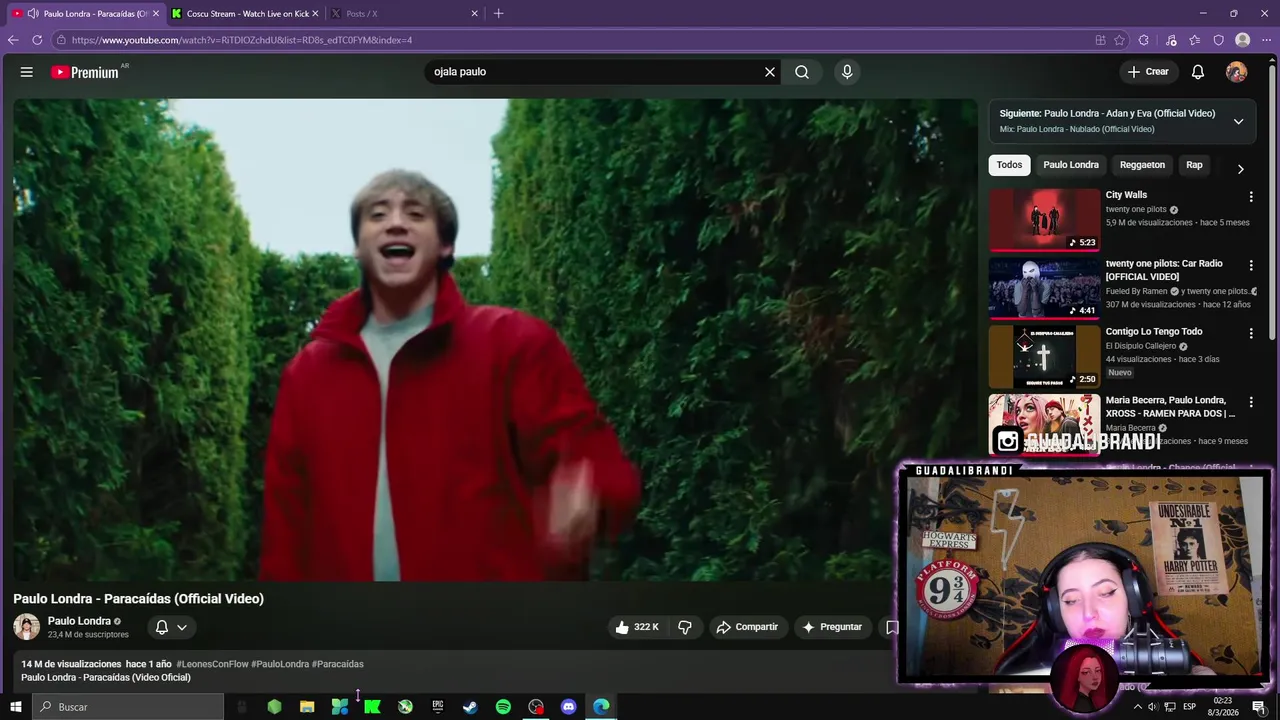Select the Paulo Londra filter chip
Image resolution: width=1280 pixels, height=720 pixels.
[1071, 165]
